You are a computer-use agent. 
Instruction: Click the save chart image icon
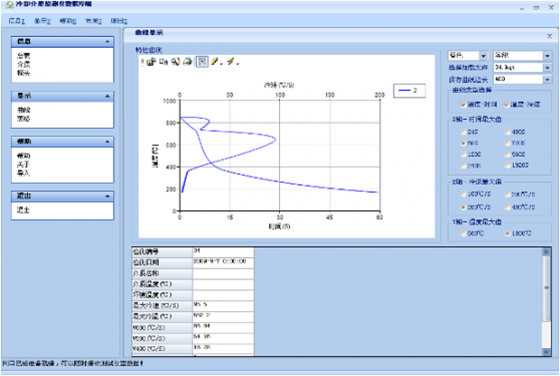(x=151, y=62)
